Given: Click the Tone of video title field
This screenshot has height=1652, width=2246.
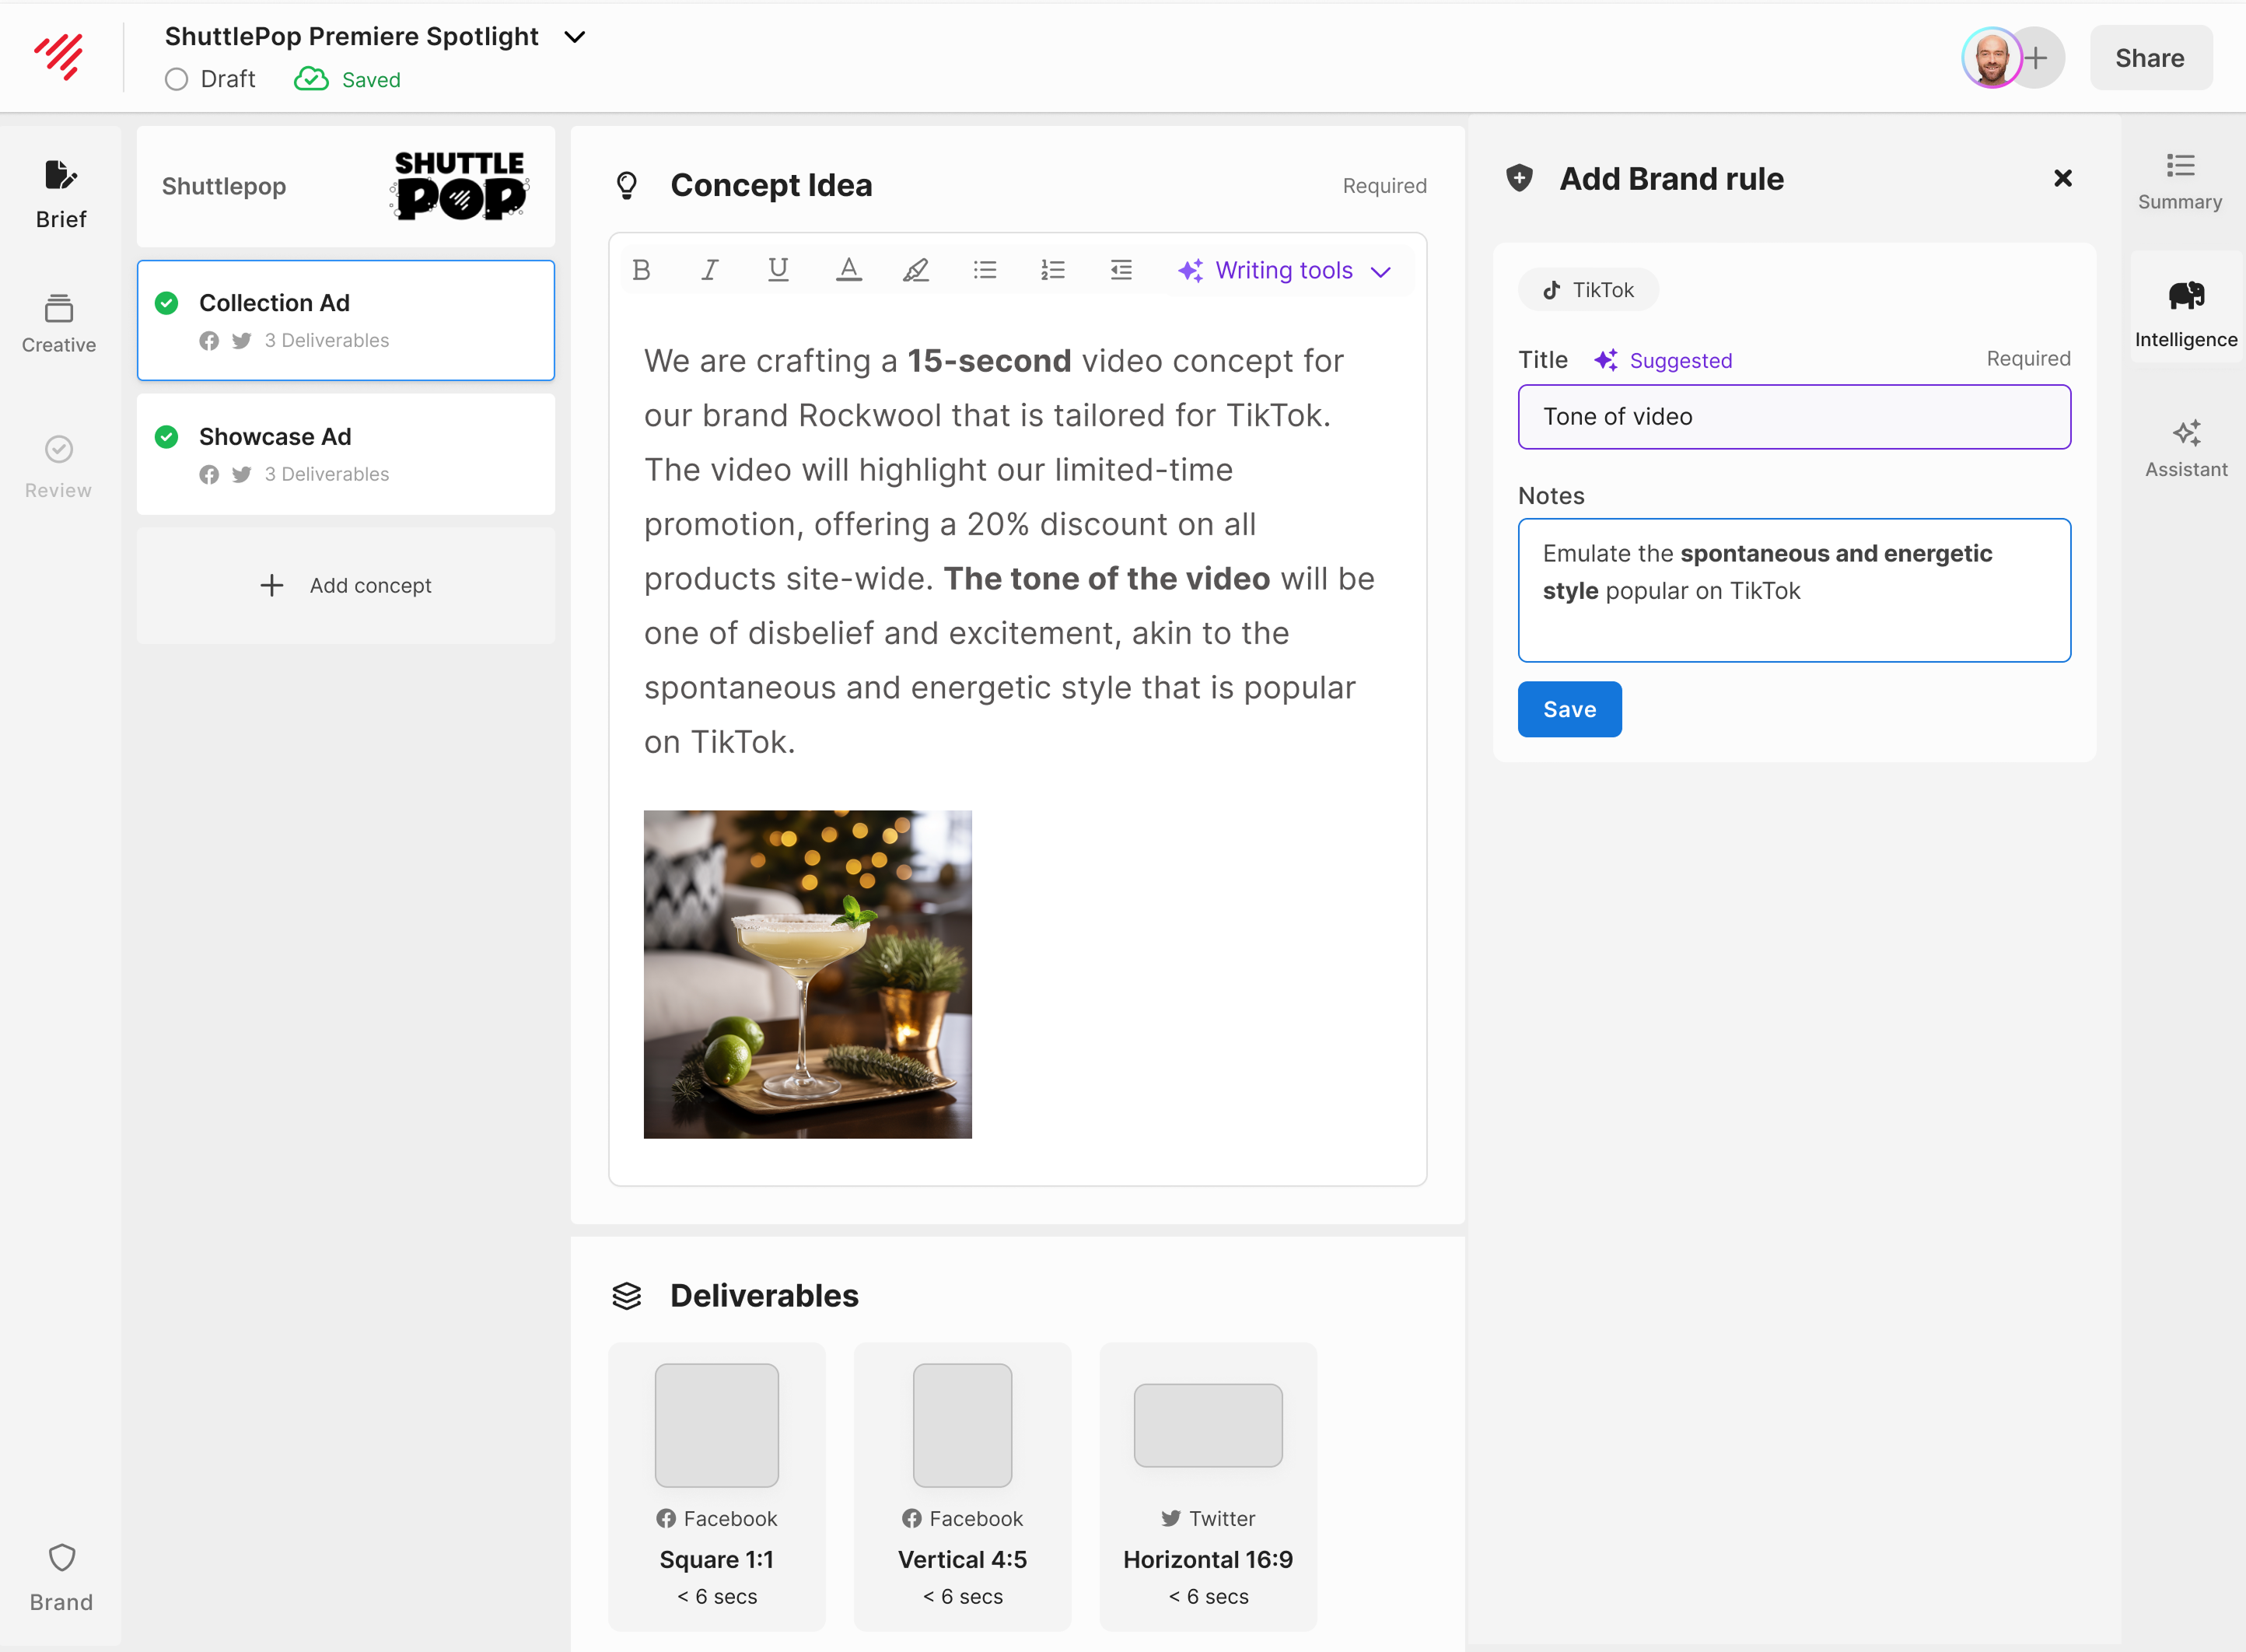Looking at the screenshot, I should pyautogui.click(x=1793, y=417).
